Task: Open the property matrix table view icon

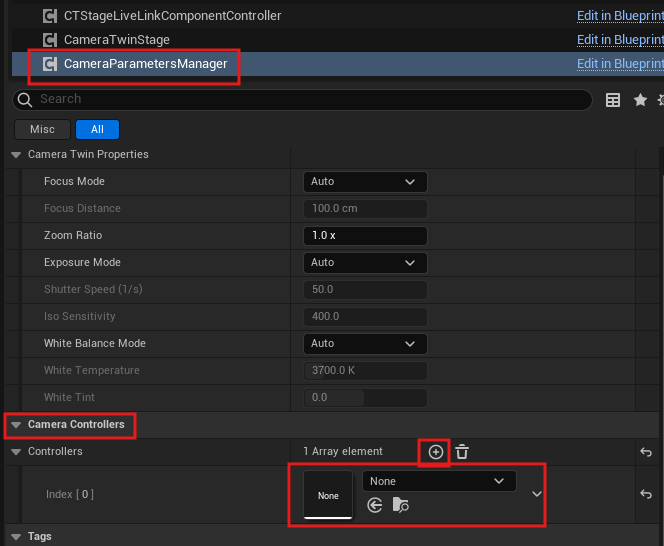Action: click(x=613, y=100)
